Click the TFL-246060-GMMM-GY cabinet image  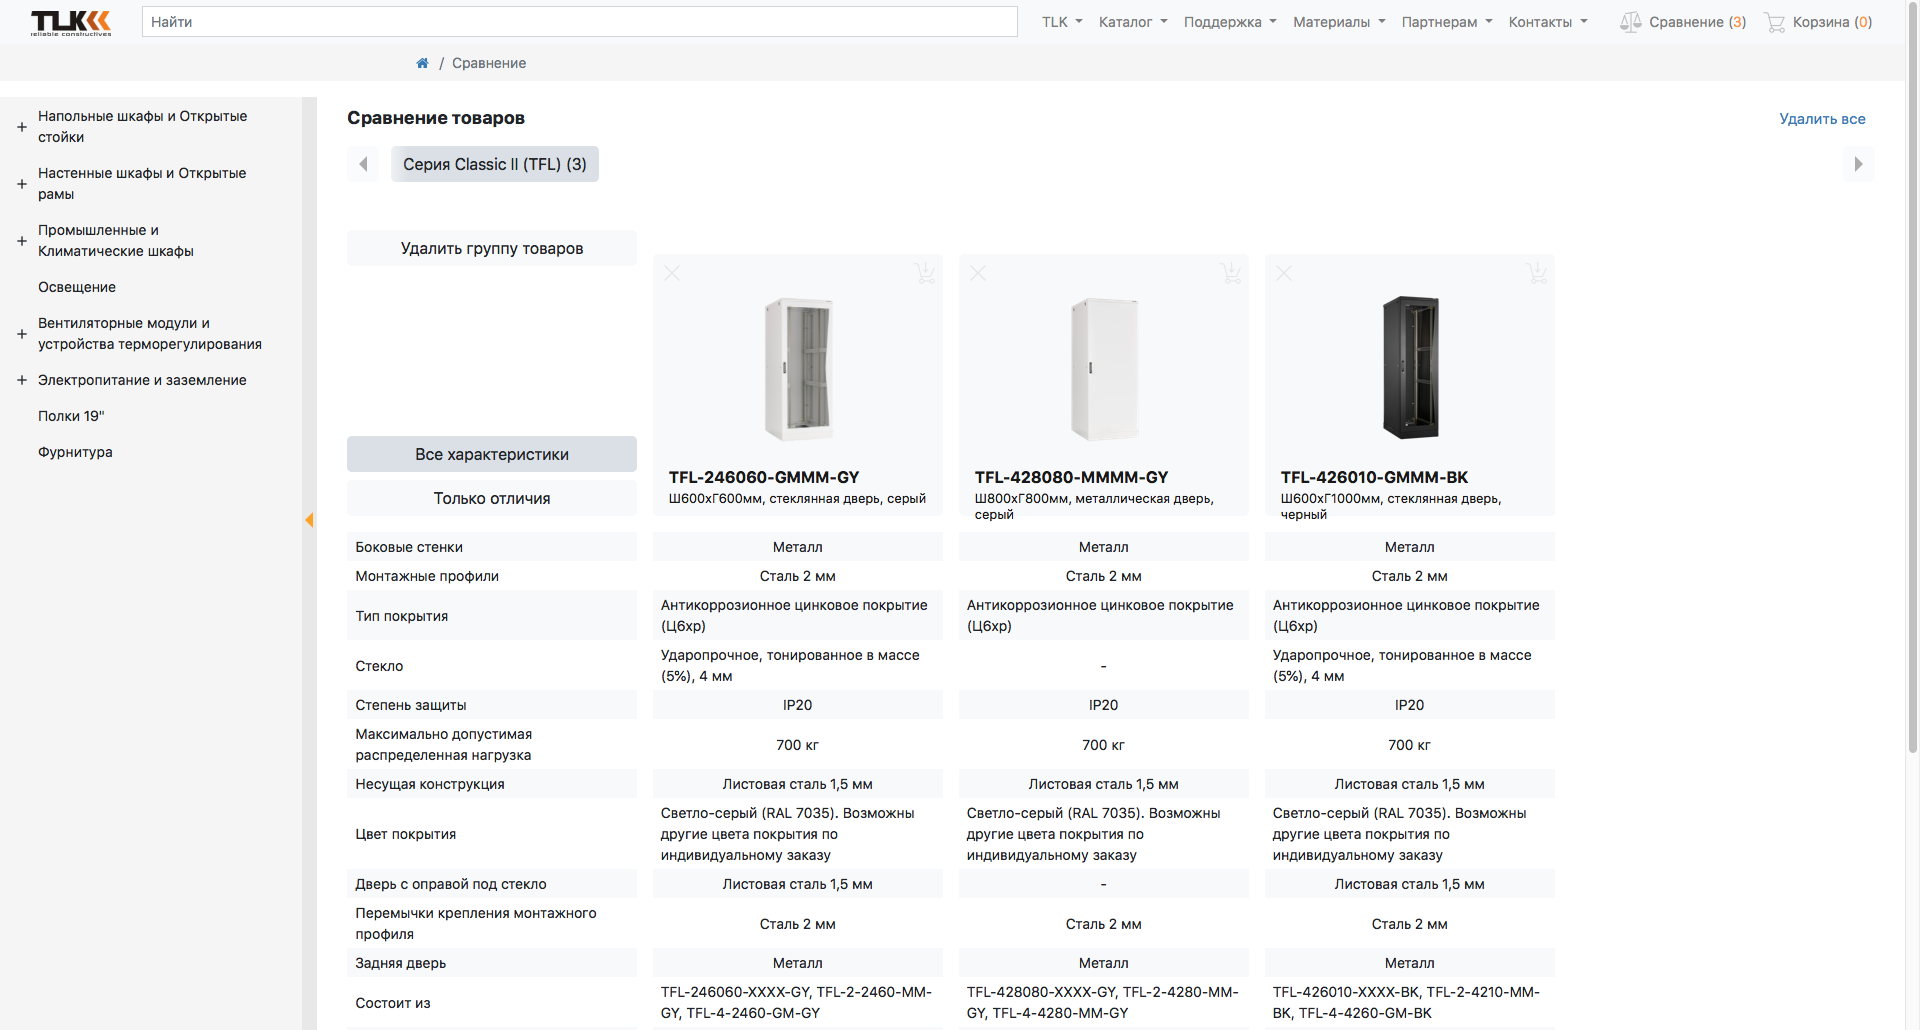tap(798, 368)
